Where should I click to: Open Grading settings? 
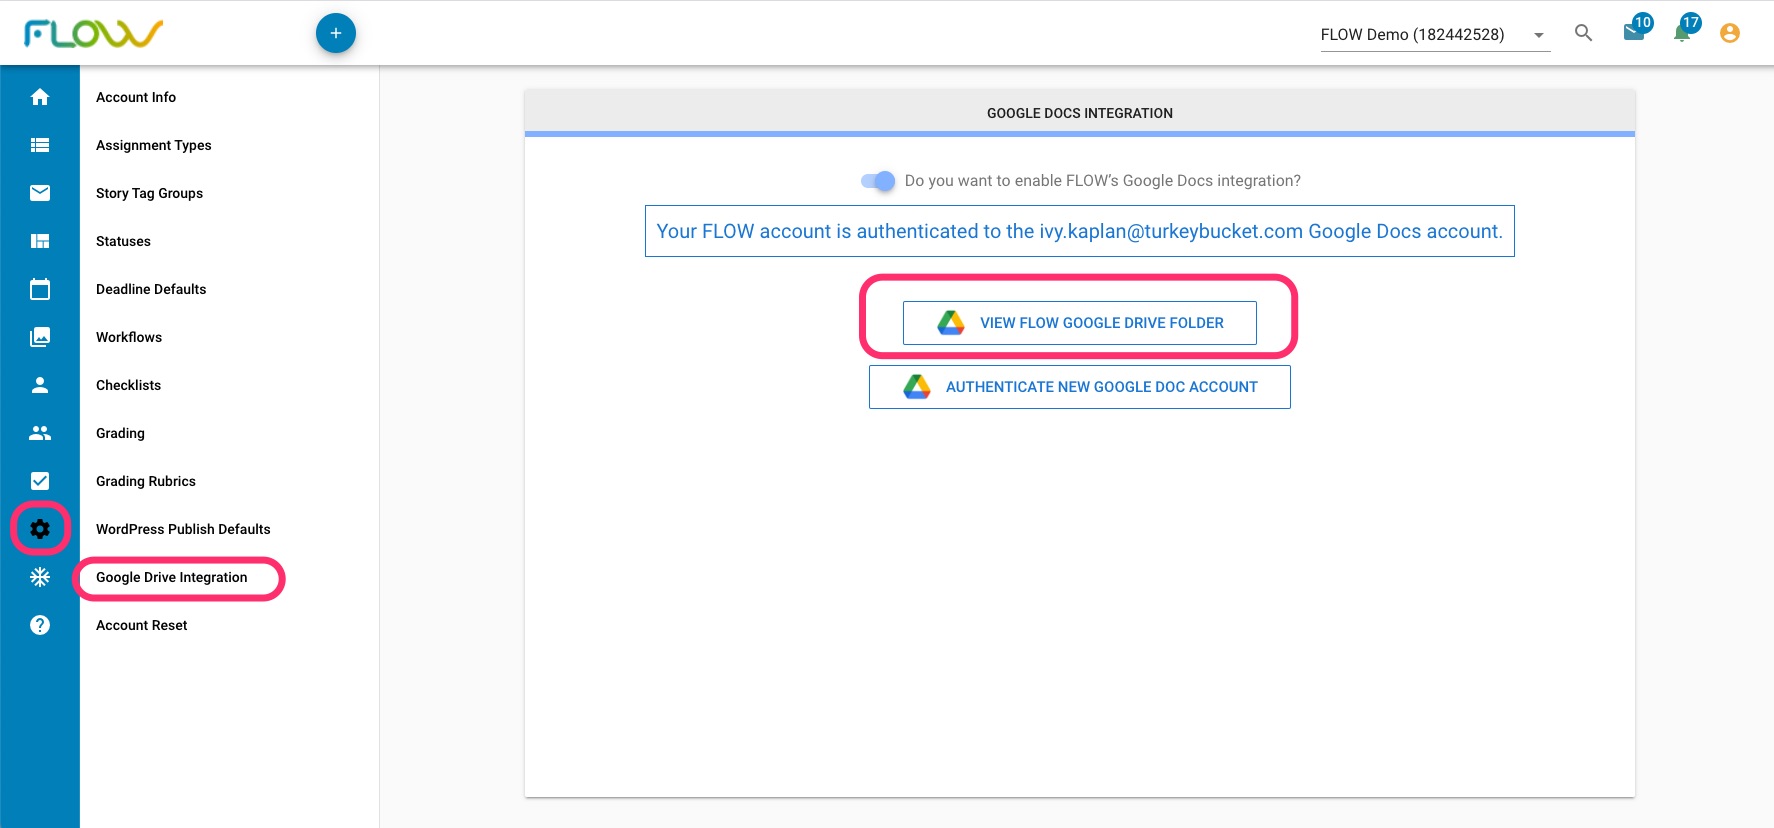[120, 433]
